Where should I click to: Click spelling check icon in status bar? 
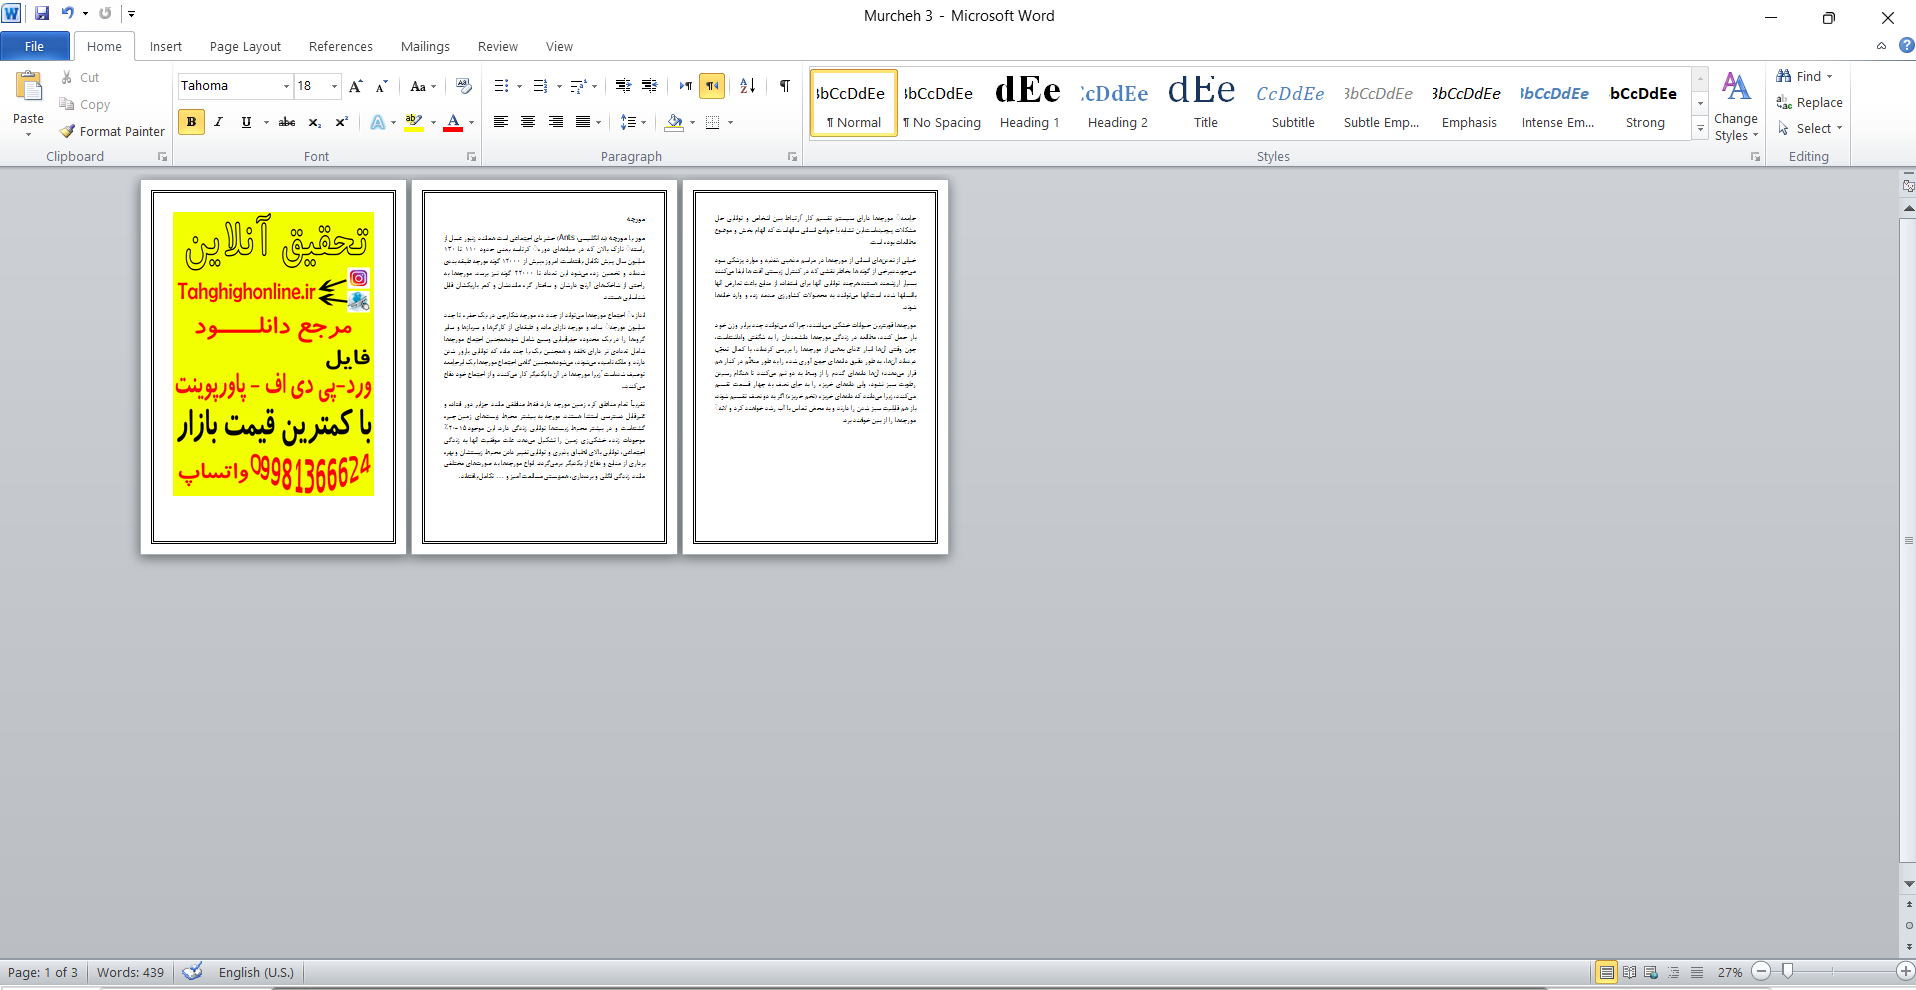(193, 971)
